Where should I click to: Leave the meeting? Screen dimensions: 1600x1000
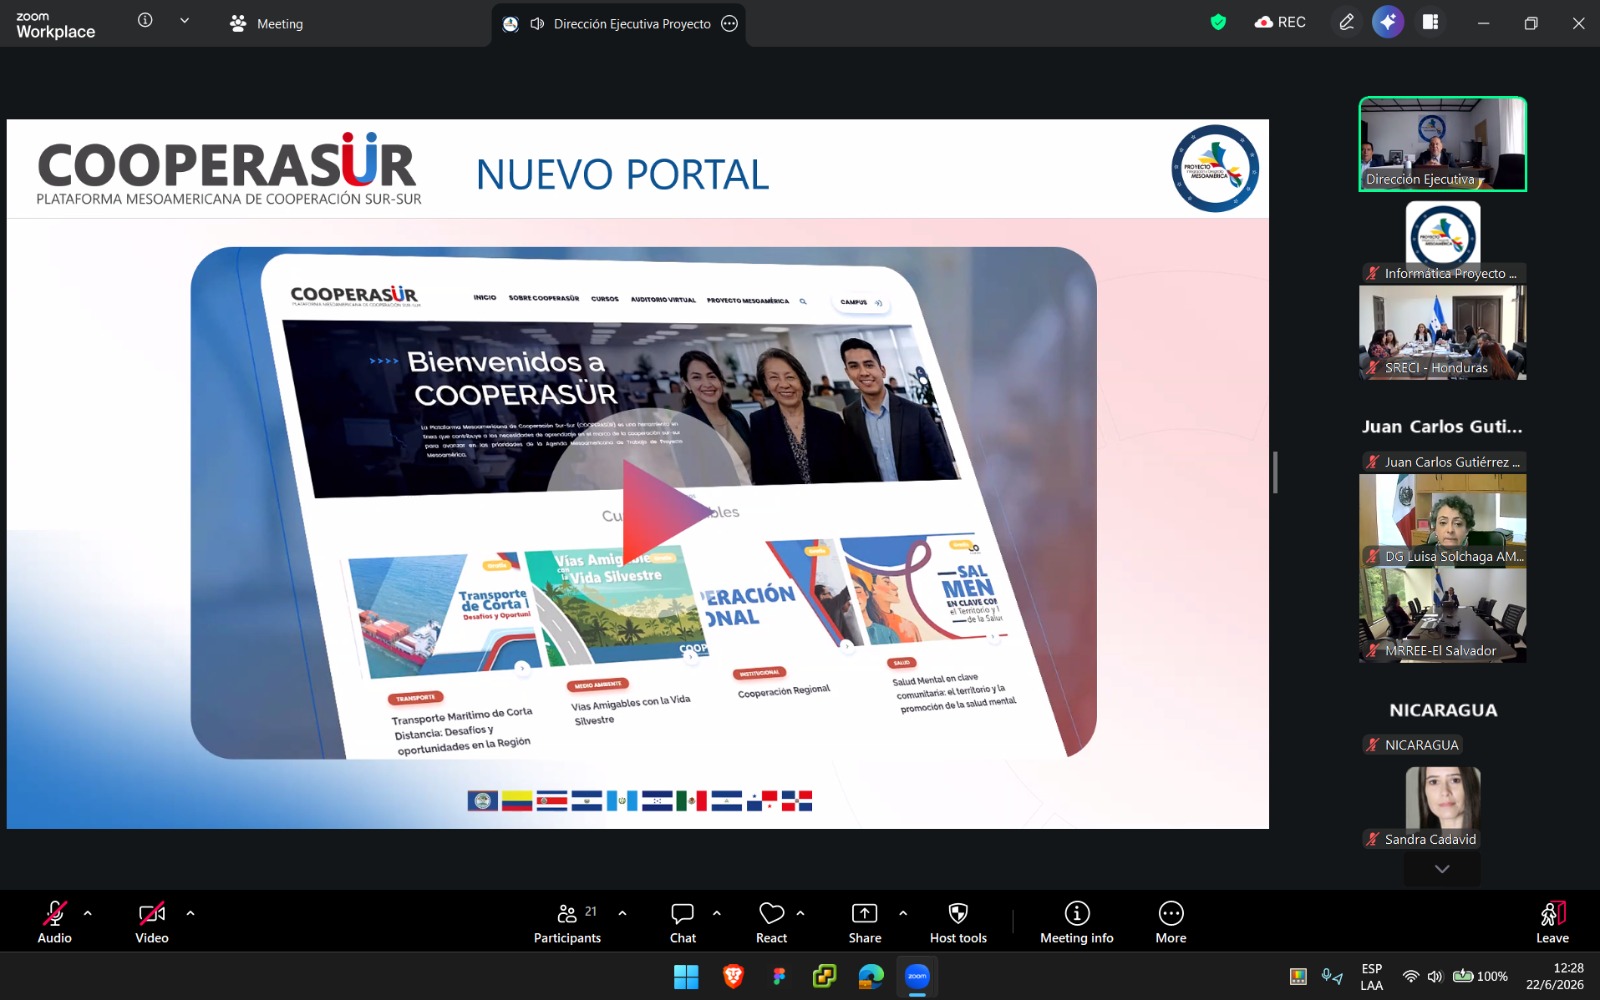click(x=1552, y=922)
